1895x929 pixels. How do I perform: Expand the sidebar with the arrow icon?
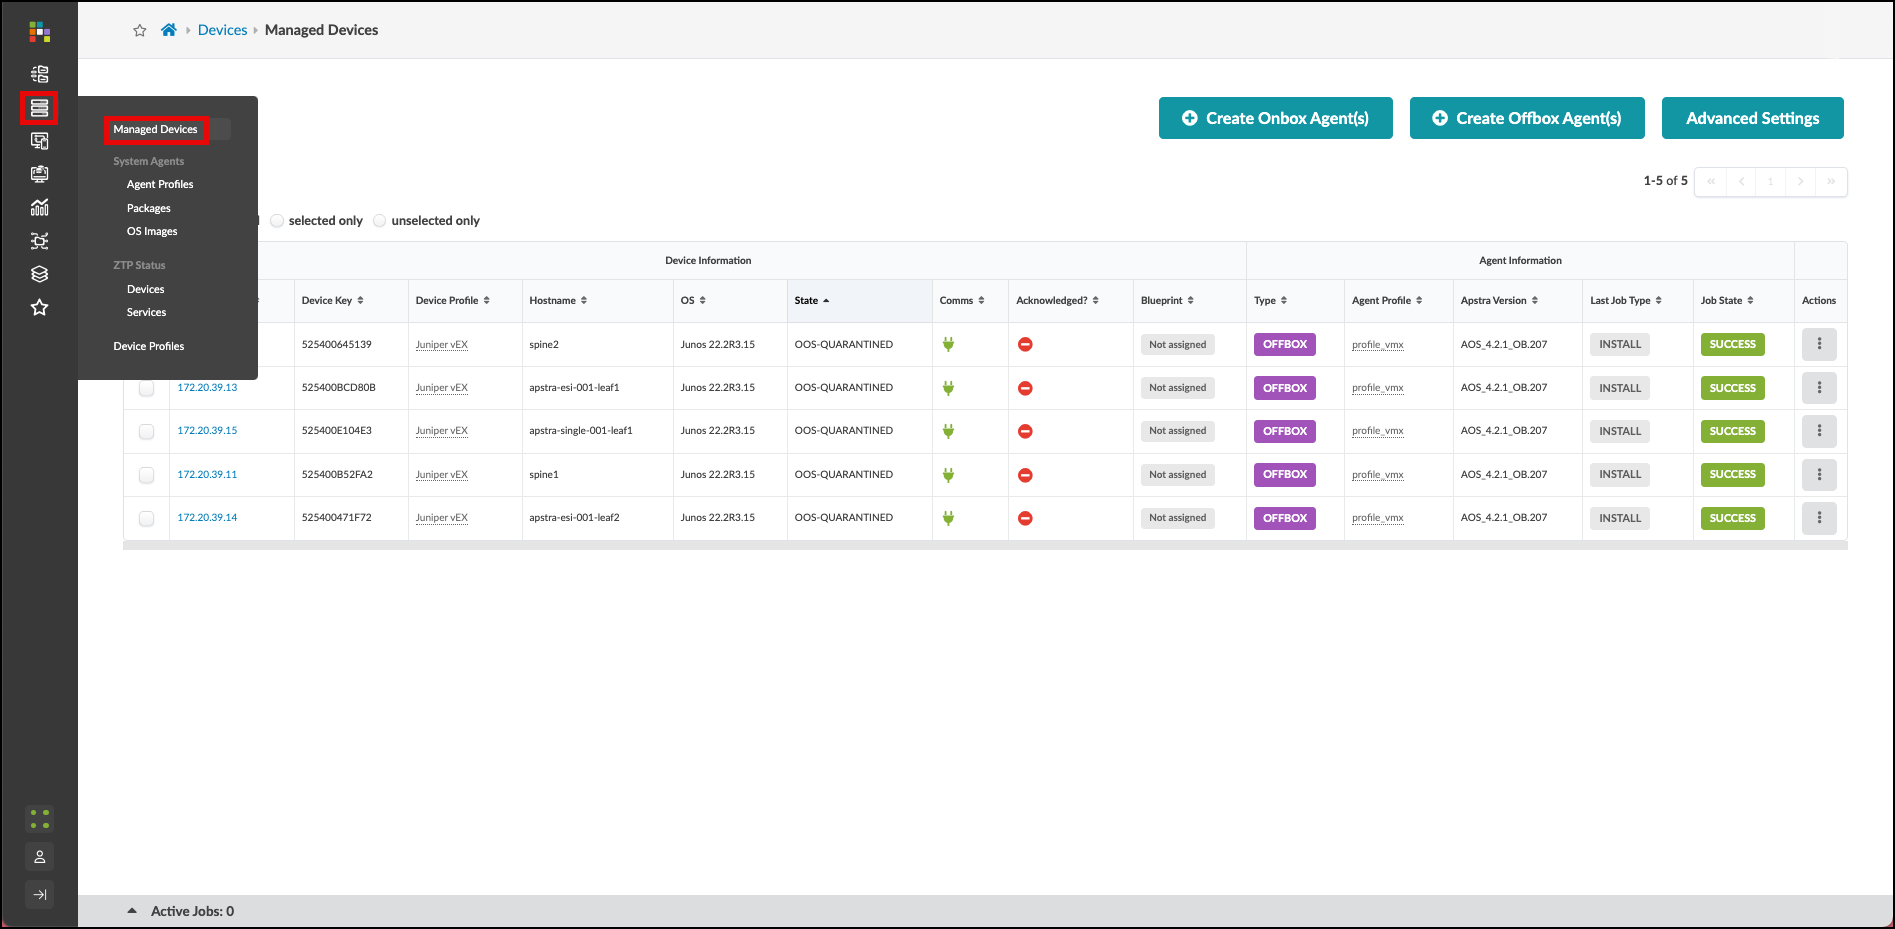coord(39,895)
